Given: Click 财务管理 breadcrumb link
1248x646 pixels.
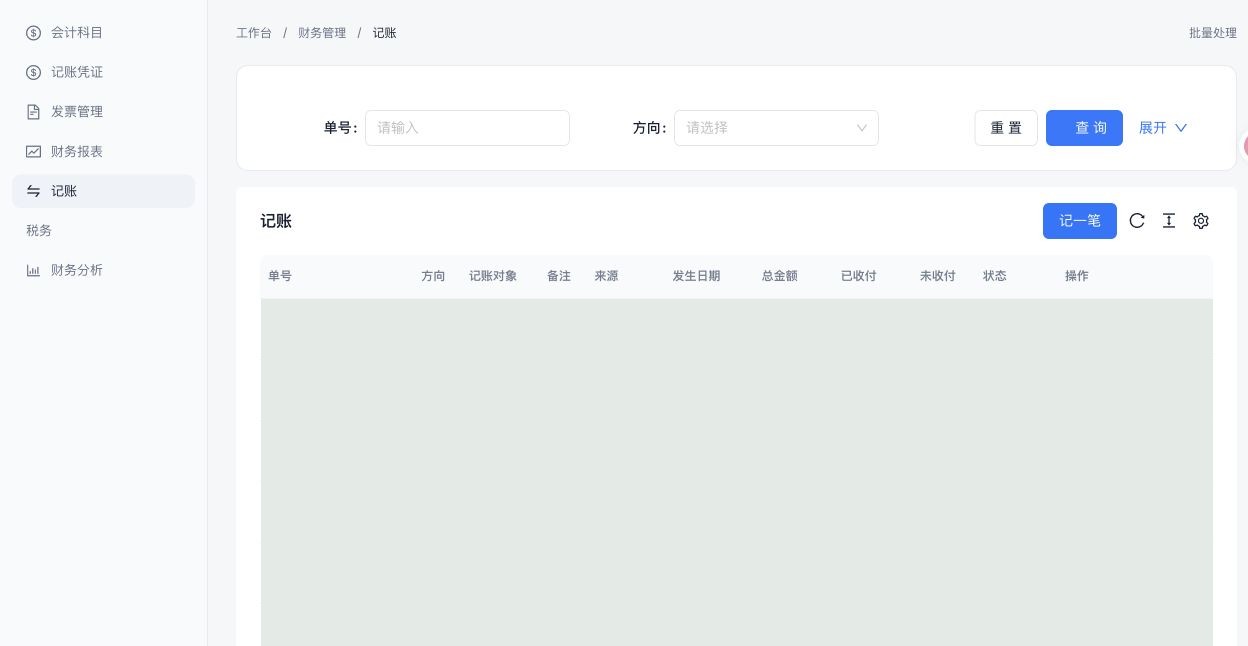Looking at the screenshot, I should click(322, 33).
